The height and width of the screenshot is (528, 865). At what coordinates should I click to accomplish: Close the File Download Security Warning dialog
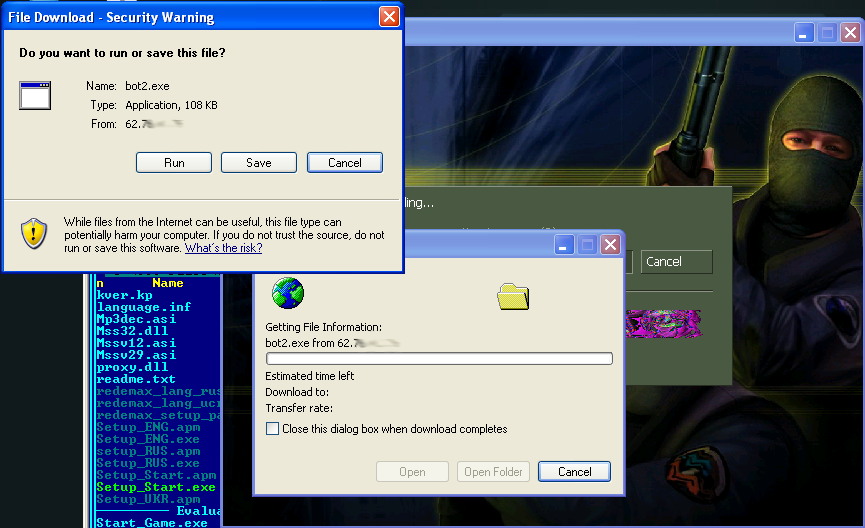coord(389,17)
